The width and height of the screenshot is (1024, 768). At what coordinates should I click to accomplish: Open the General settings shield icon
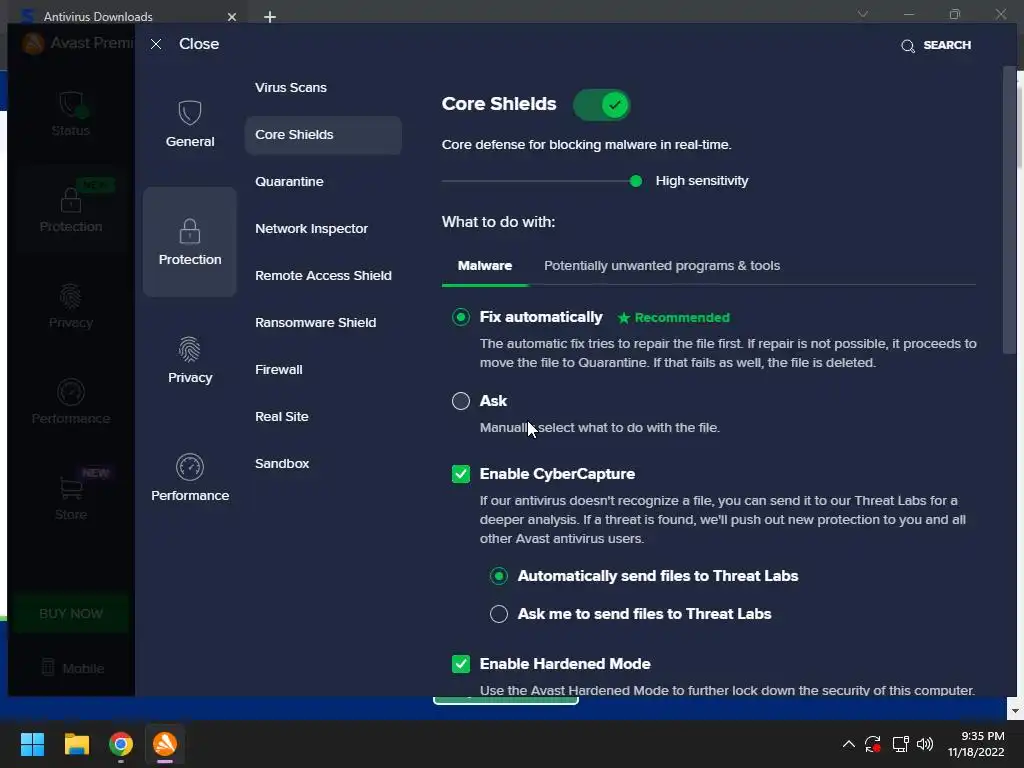coord(189,113)
